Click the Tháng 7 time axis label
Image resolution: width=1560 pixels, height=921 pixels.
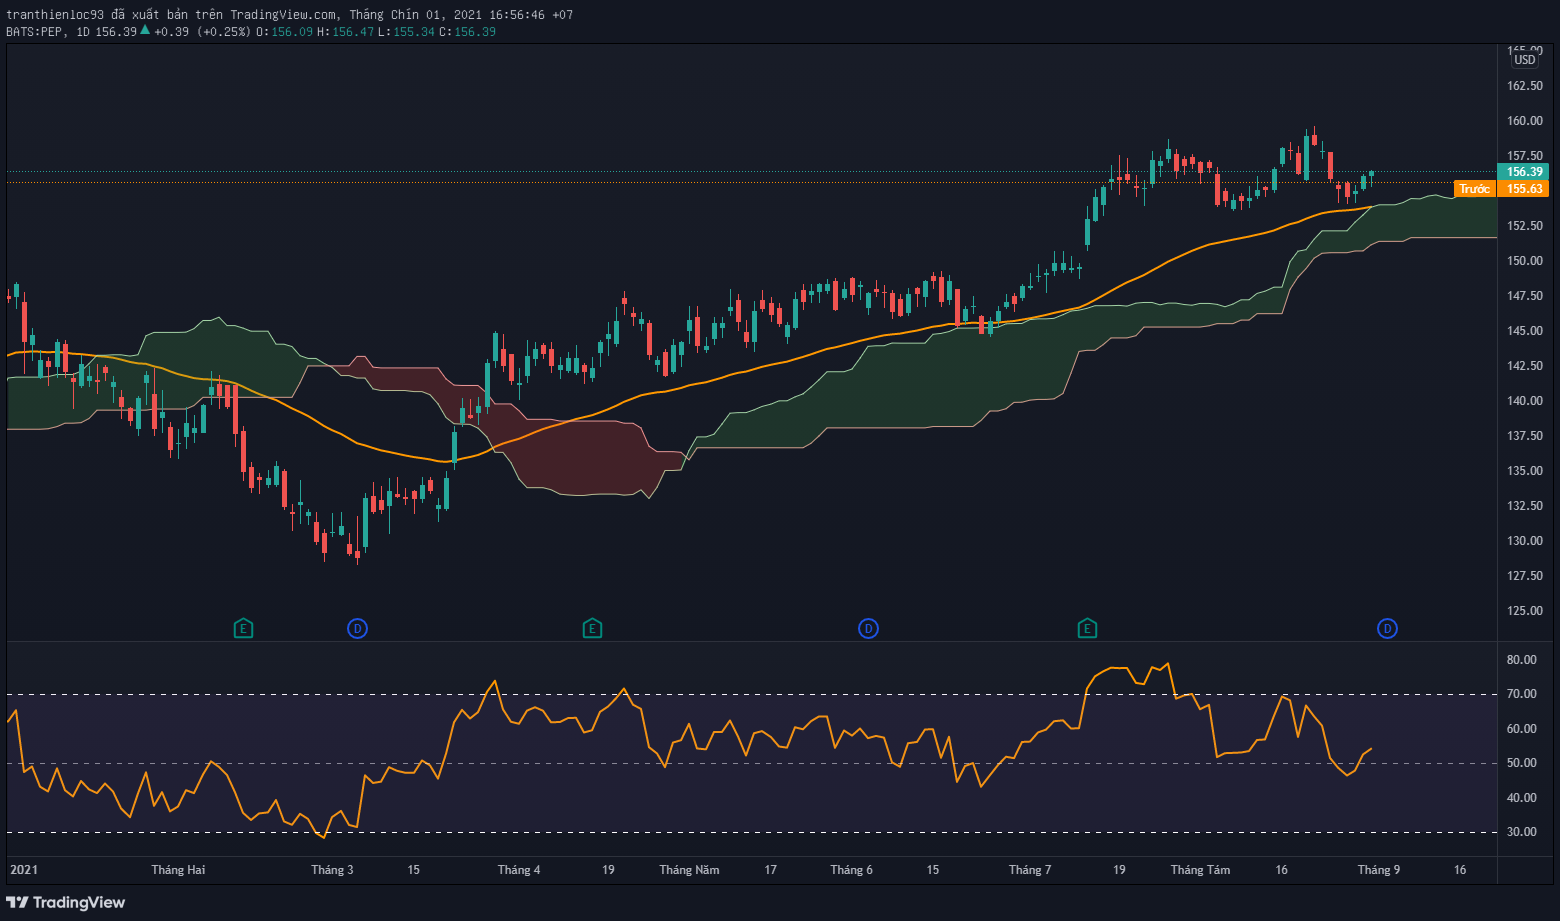click(x=1030, y=870)
